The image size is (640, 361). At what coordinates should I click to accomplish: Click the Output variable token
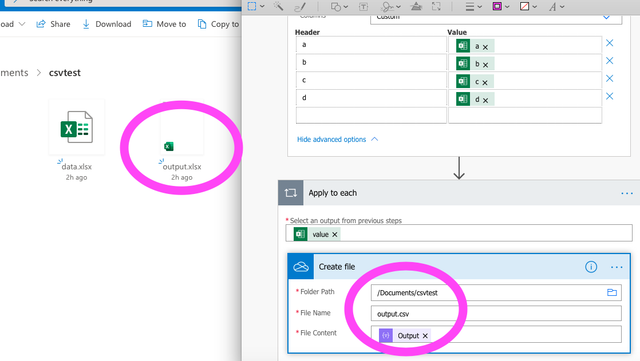click(x=404, y=336)
